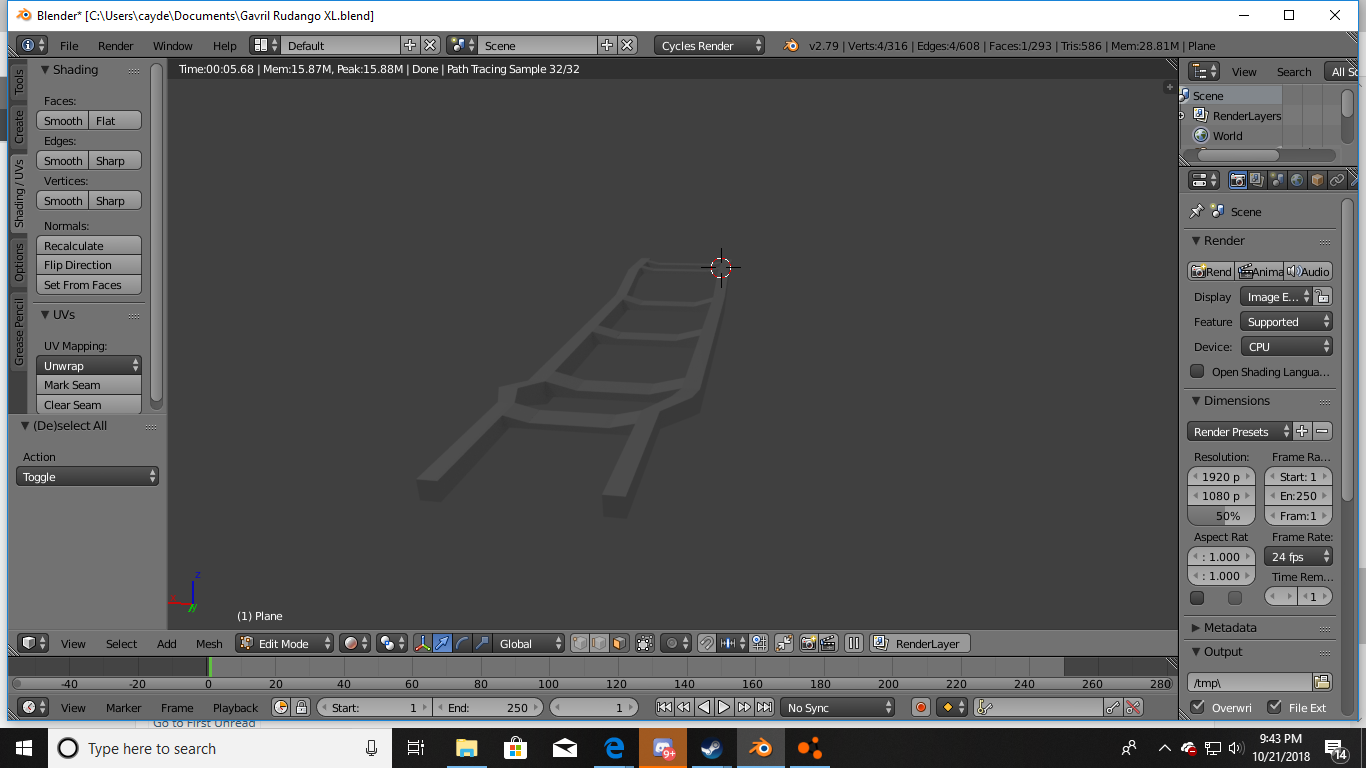Screen dimensions: 1366x768
Task: Render OpenGL animation clapperboard icon
Action: pos(828,643)
